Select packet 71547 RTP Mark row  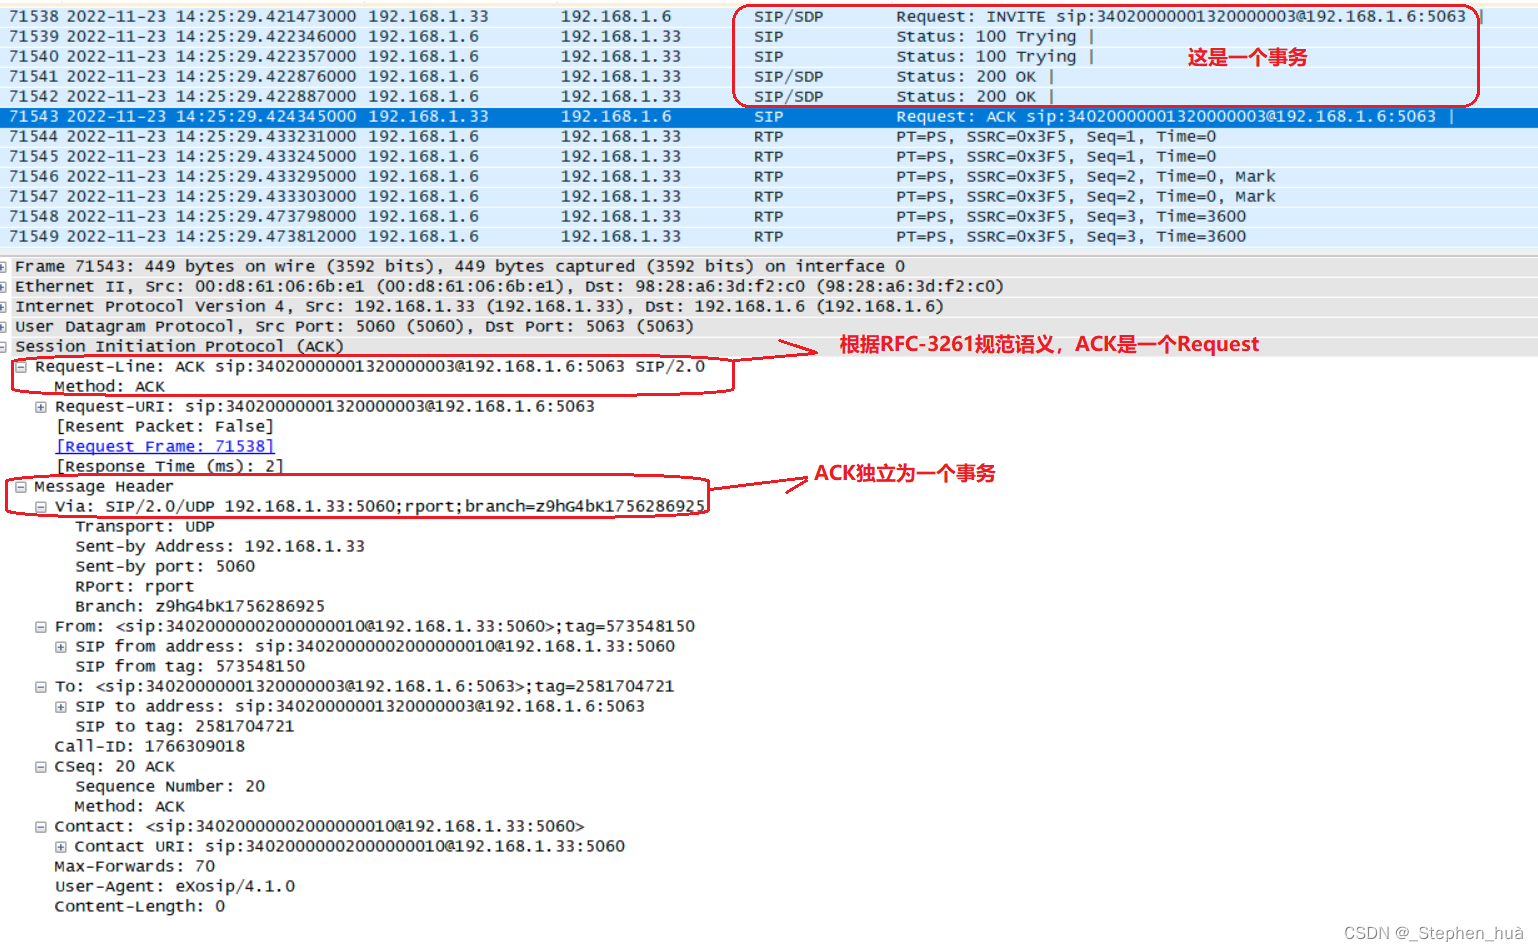pyautogui.click(x=769, y=197)
